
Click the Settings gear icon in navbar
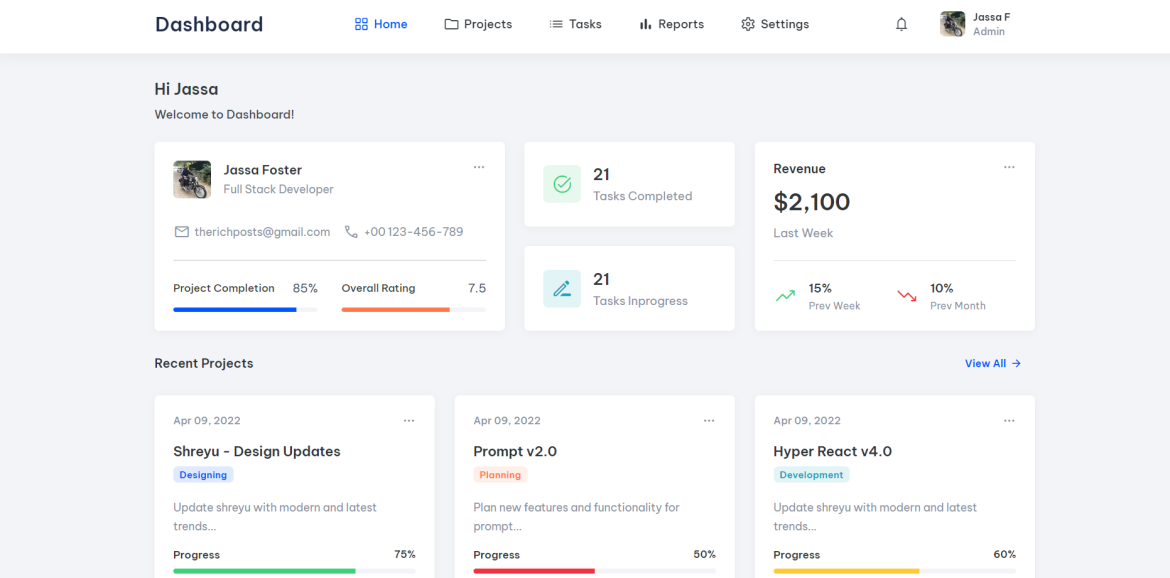(x=748, y=25)
